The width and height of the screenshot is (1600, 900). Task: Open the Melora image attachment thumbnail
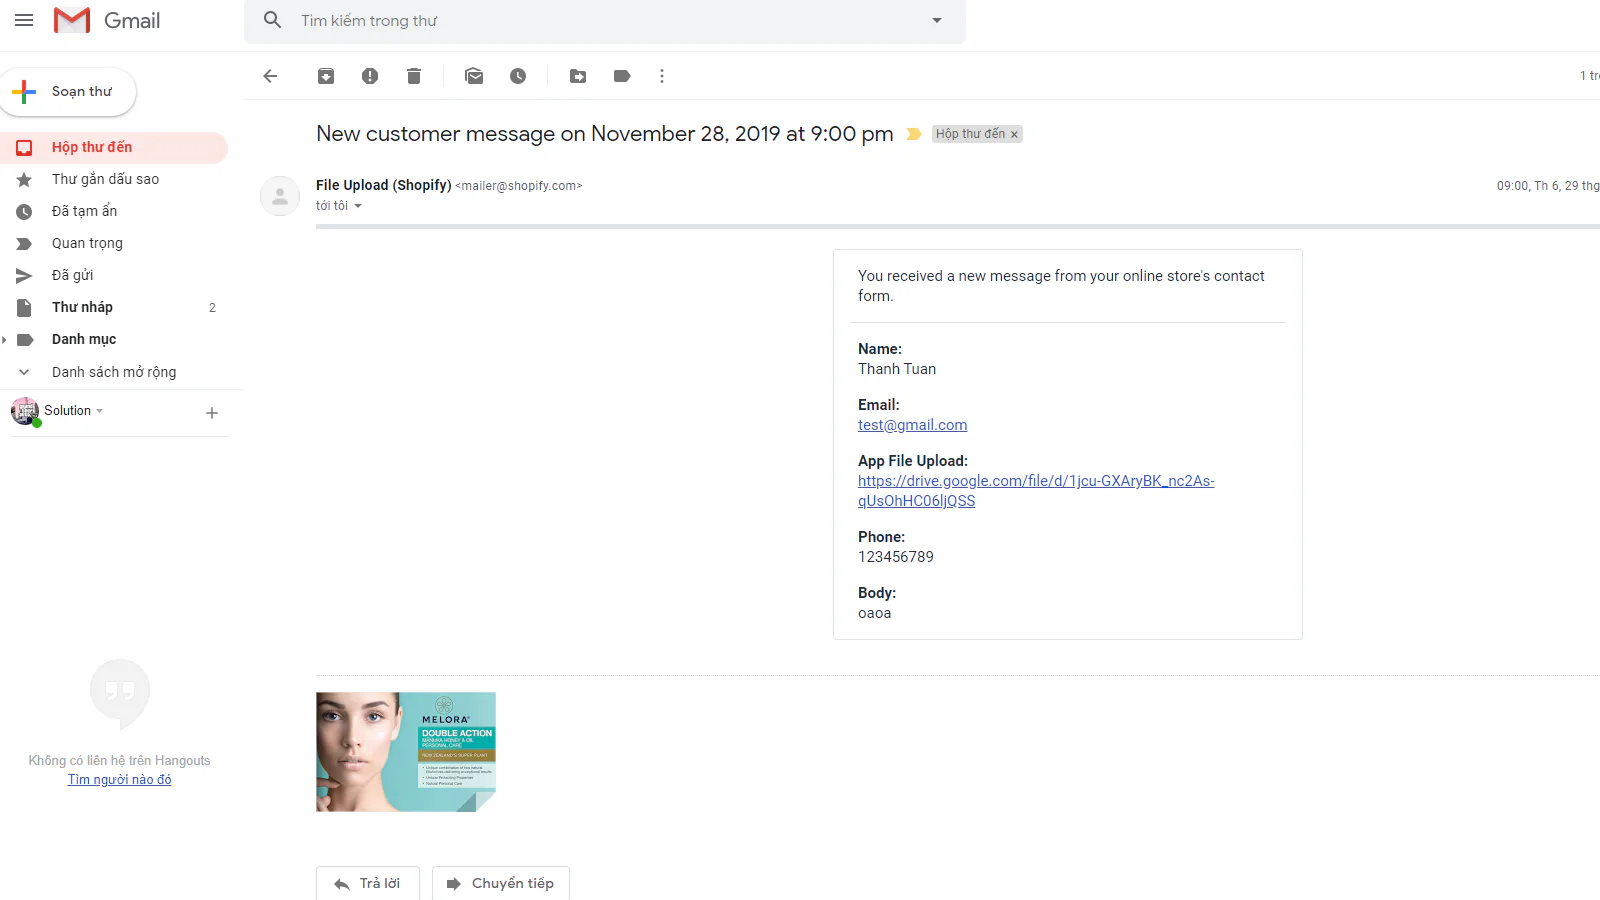coord(406,752)
